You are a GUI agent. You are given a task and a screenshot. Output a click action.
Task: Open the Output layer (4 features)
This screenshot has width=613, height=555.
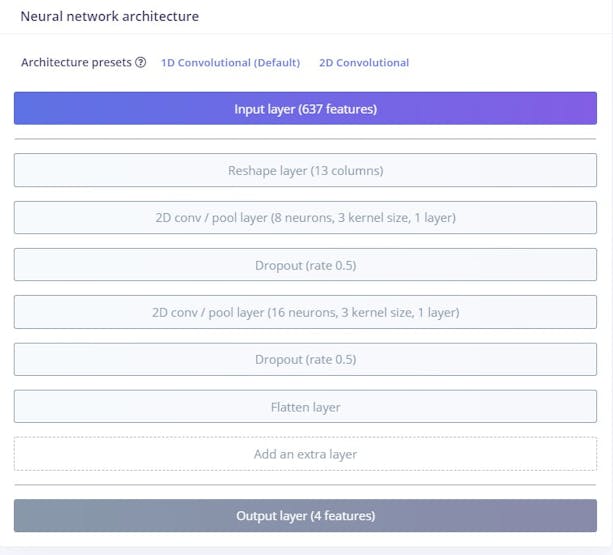305,516
